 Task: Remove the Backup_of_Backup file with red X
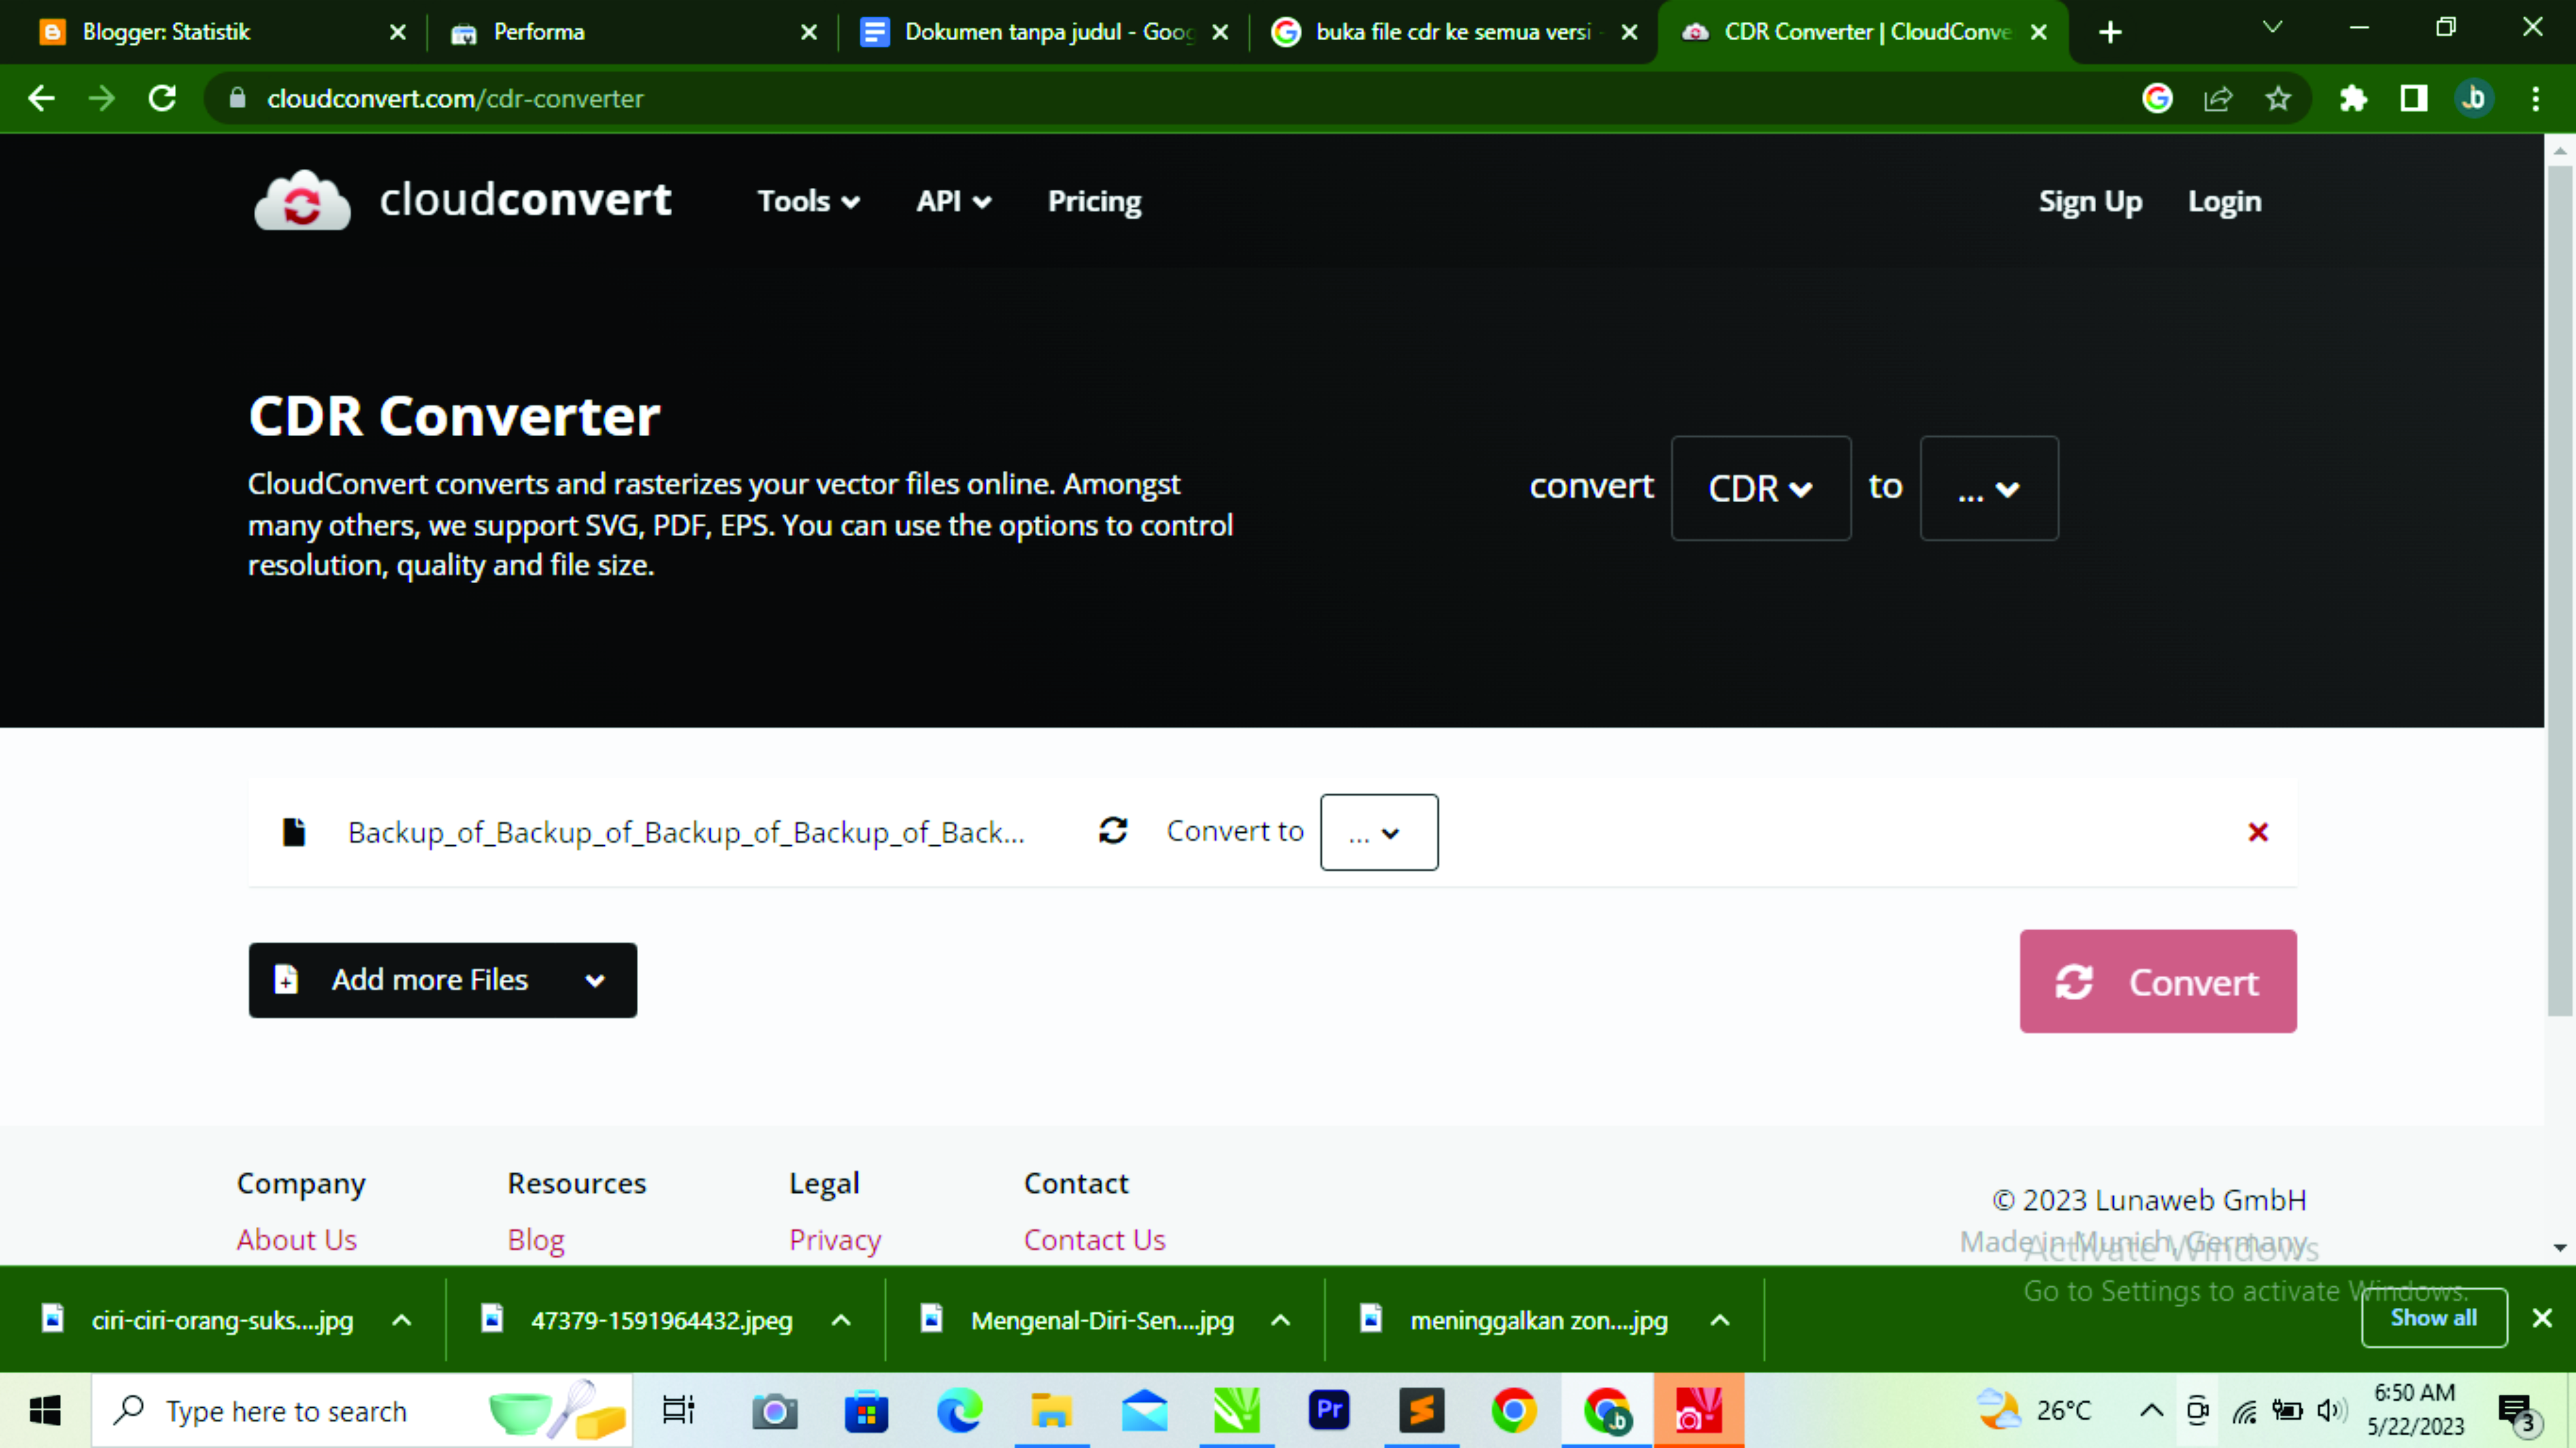[2257, 832]
